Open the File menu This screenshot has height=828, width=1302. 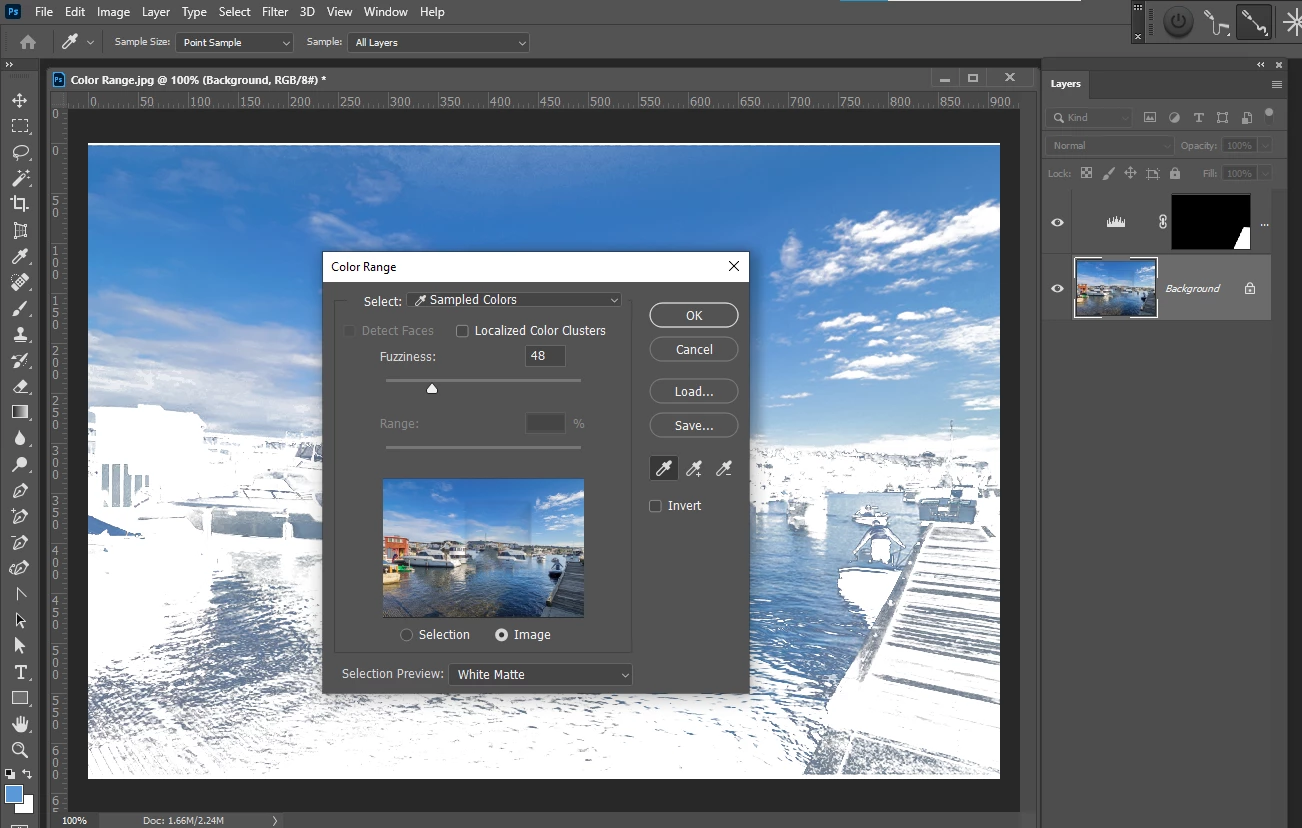pos(44,12)
